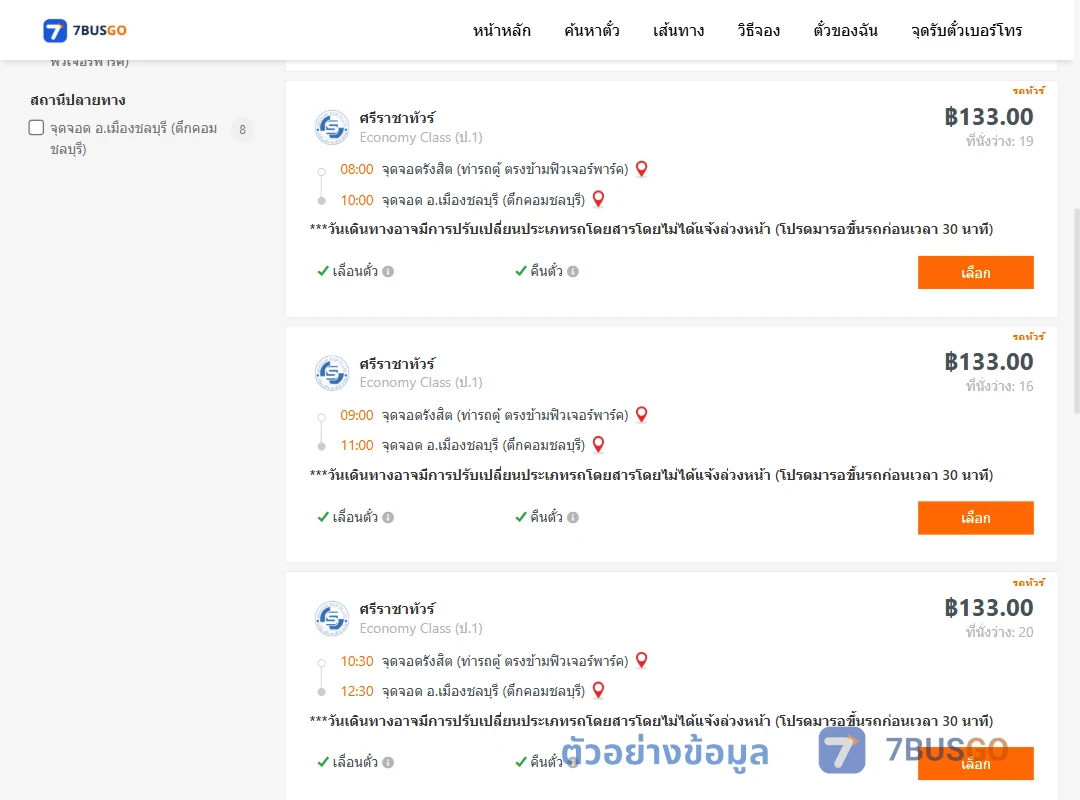
Task: Click info icon beside เลื่อนตั๋ว in 09:00 trip
Action: point(388,517)
